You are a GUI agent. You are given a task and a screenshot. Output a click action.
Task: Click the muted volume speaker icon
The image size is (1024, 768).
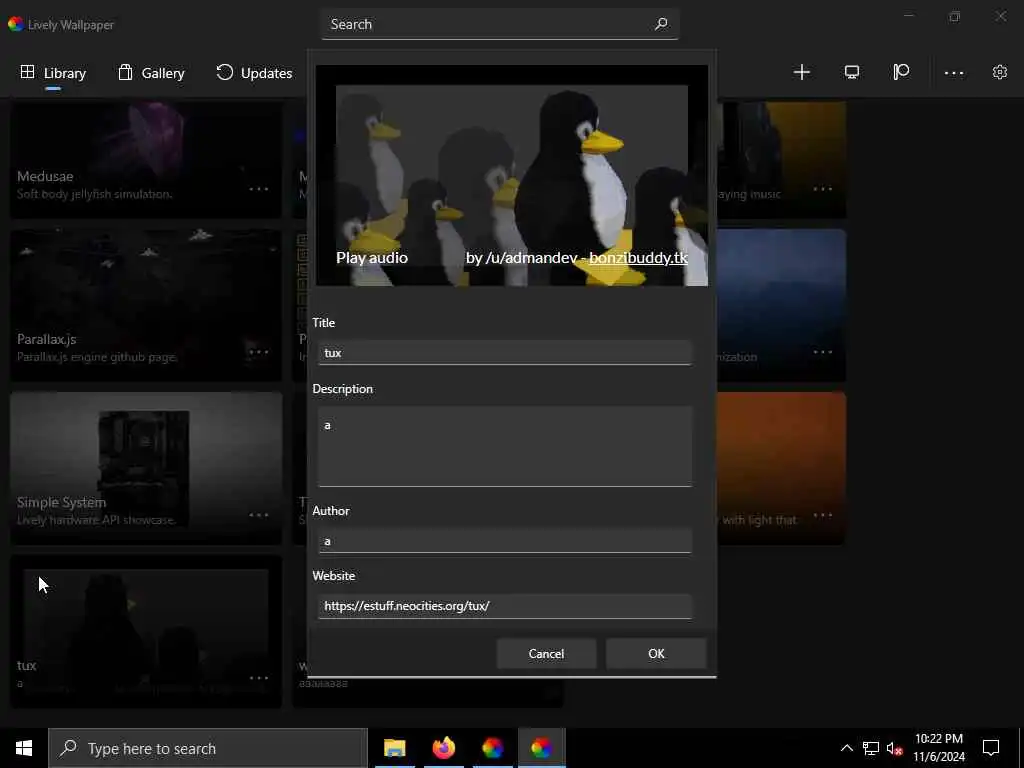click(x=895, y=748)
